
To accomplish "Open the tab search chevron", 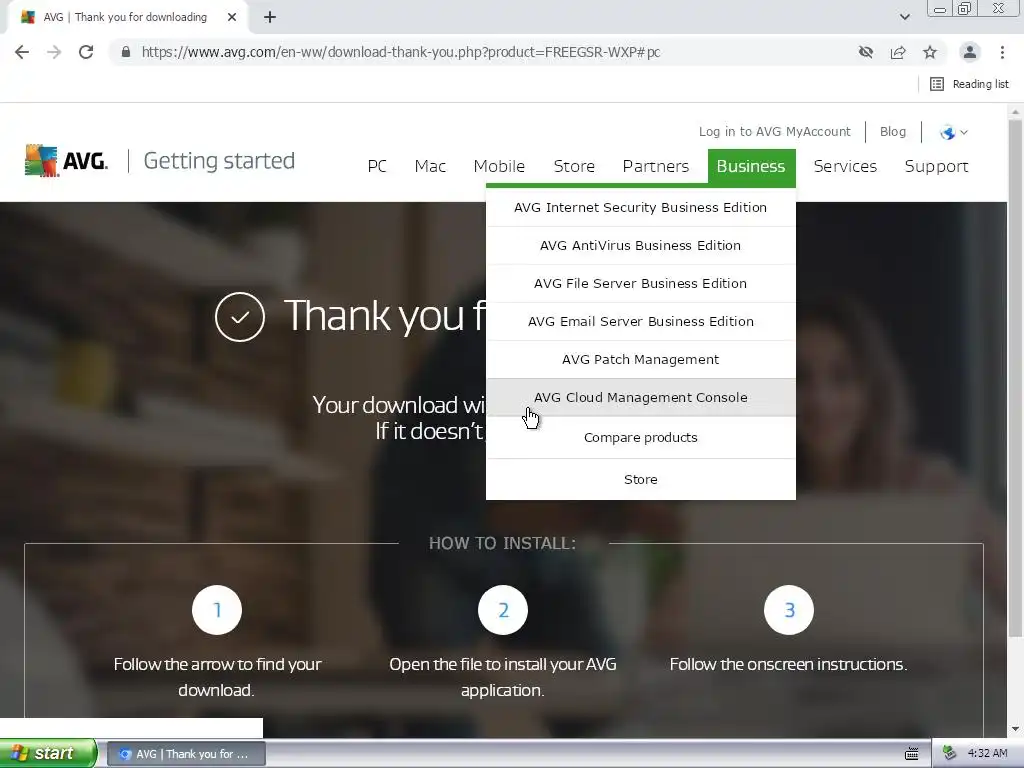I will coord(904,17).
